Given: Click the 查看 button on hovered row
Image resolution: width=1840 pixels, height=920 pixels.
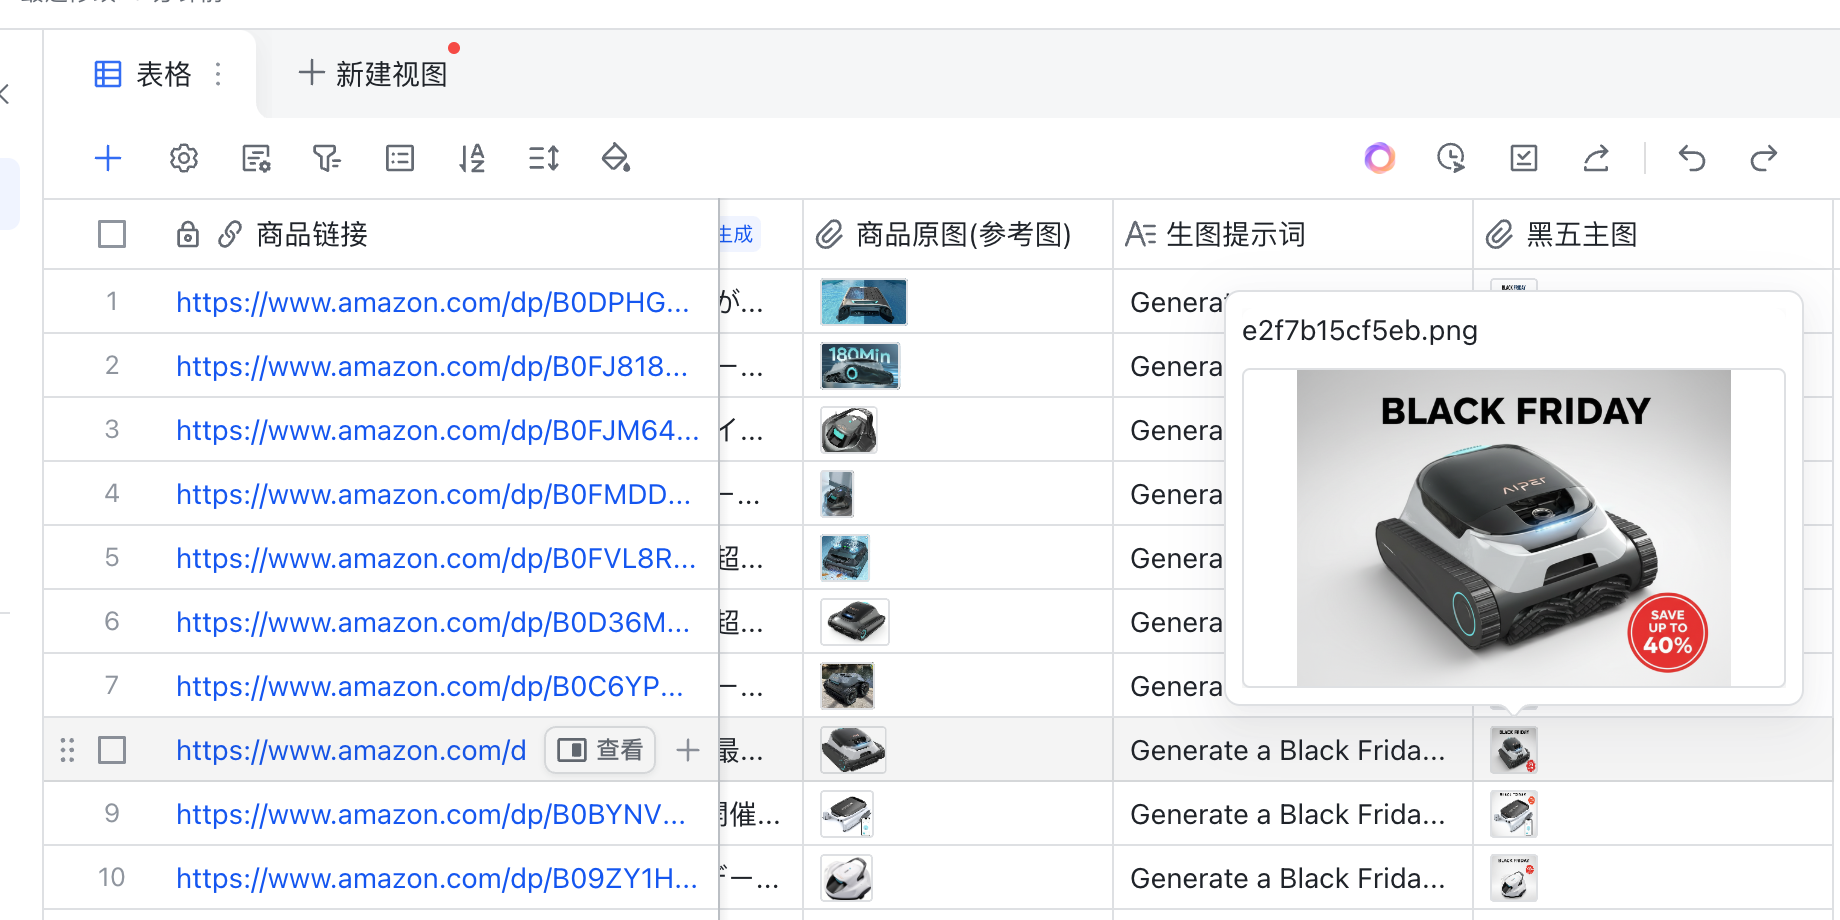Looking at the screenshot, I should click(600, 750).
